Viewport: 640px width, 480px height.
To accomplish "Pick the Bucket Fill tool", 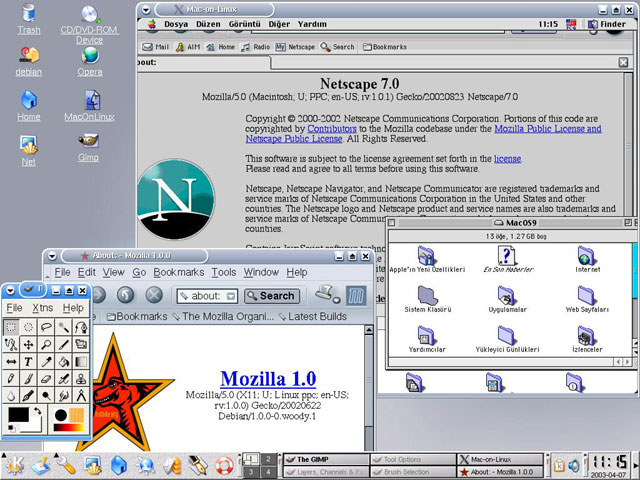I will 63,361.
